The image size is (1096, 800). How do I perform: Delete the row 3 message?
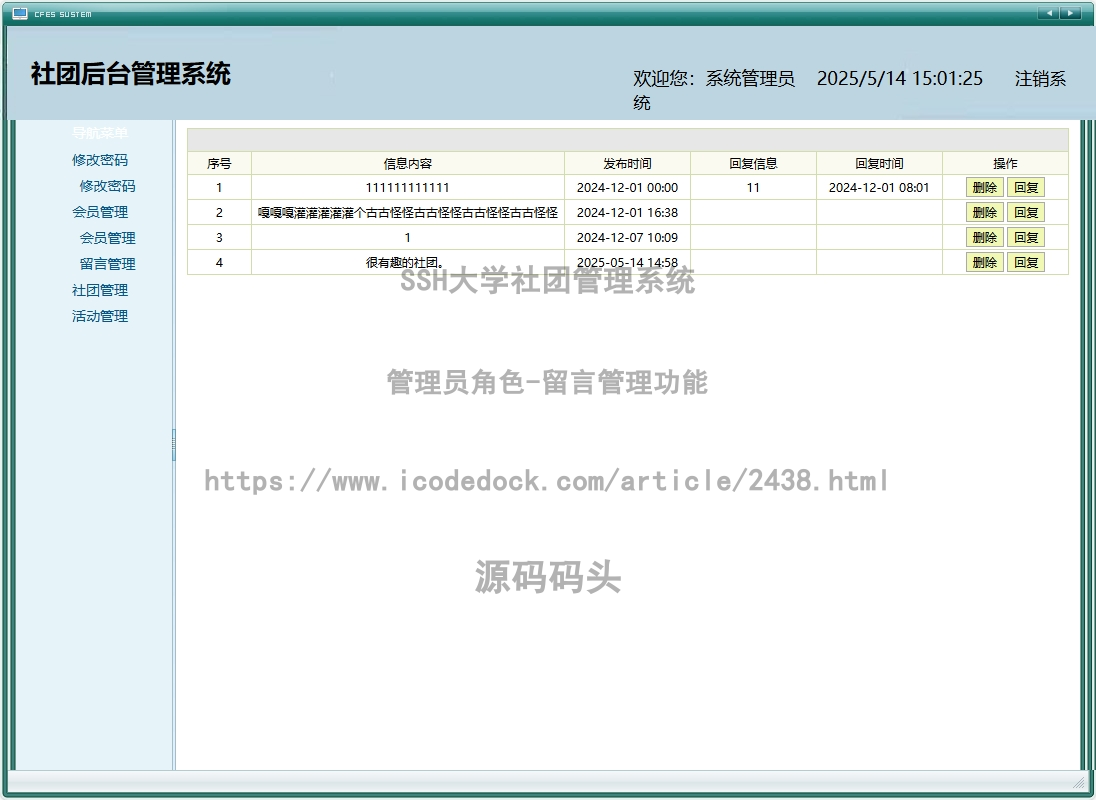point(984,238)
